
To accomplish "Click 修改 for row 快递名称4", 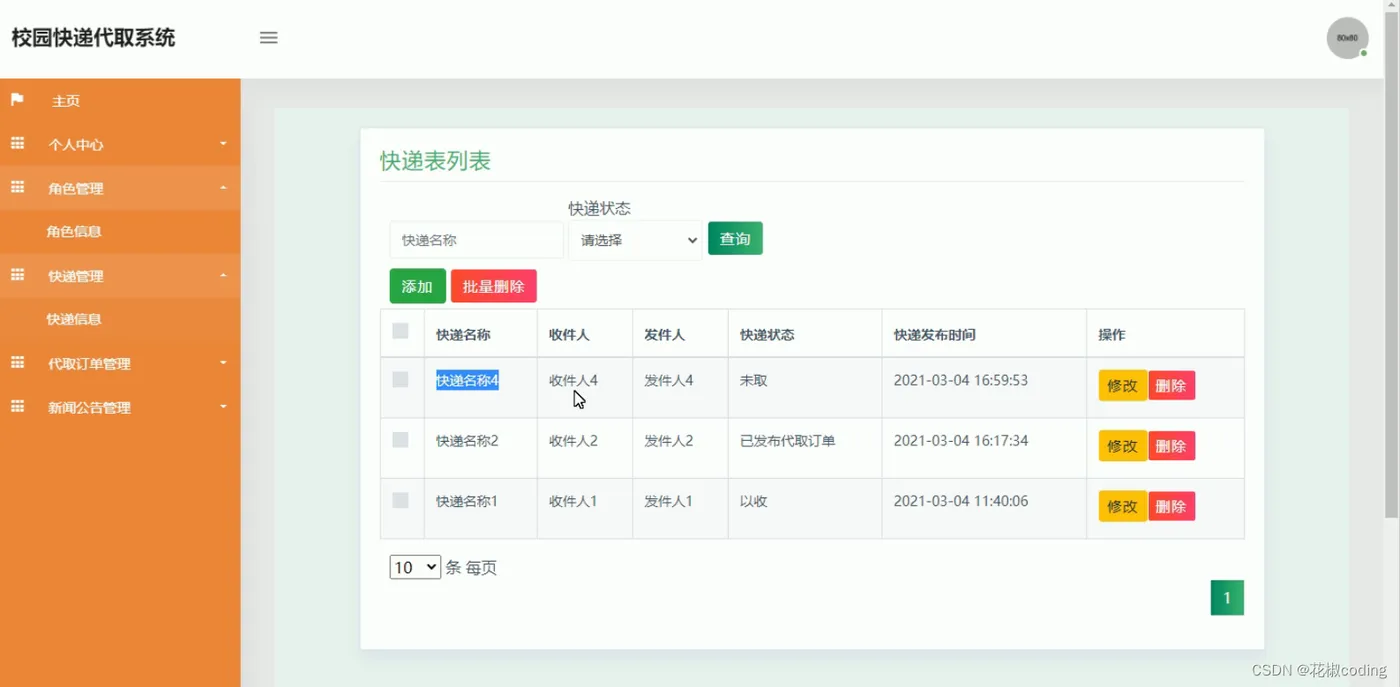I will click(1122, 385).
